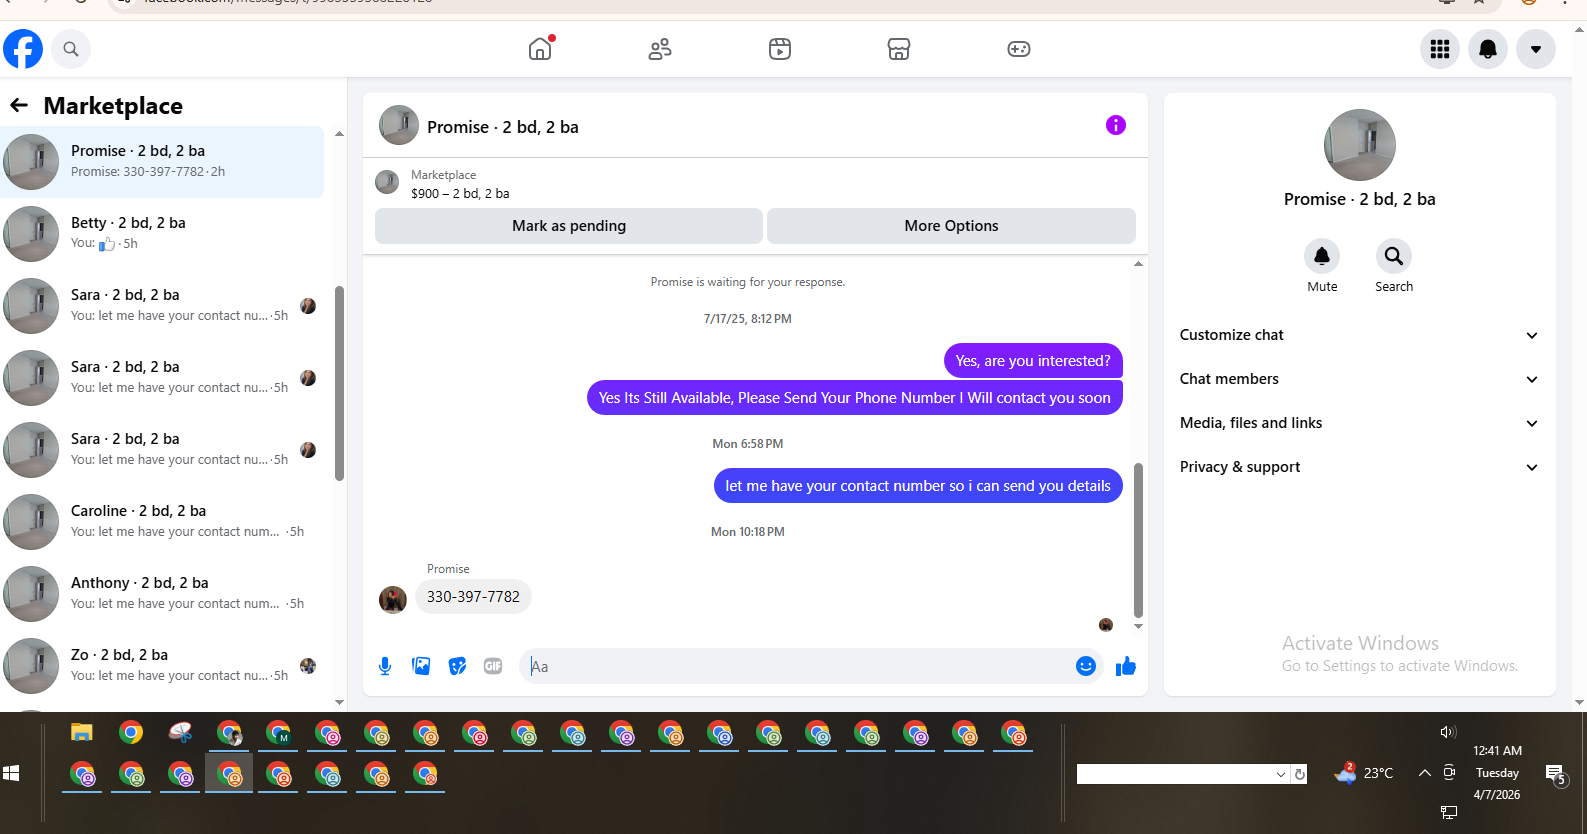Select the Betty conversation in the list

click(x=162, y=234)
